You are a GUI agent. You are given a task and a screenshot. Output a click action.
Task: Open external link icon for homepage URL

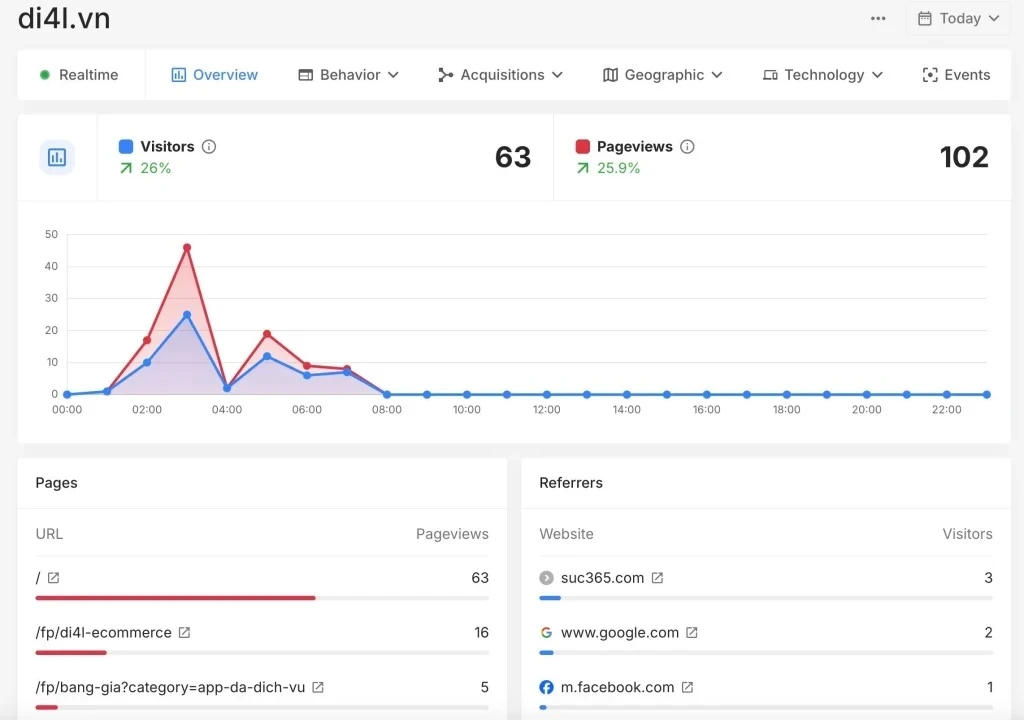54,578
